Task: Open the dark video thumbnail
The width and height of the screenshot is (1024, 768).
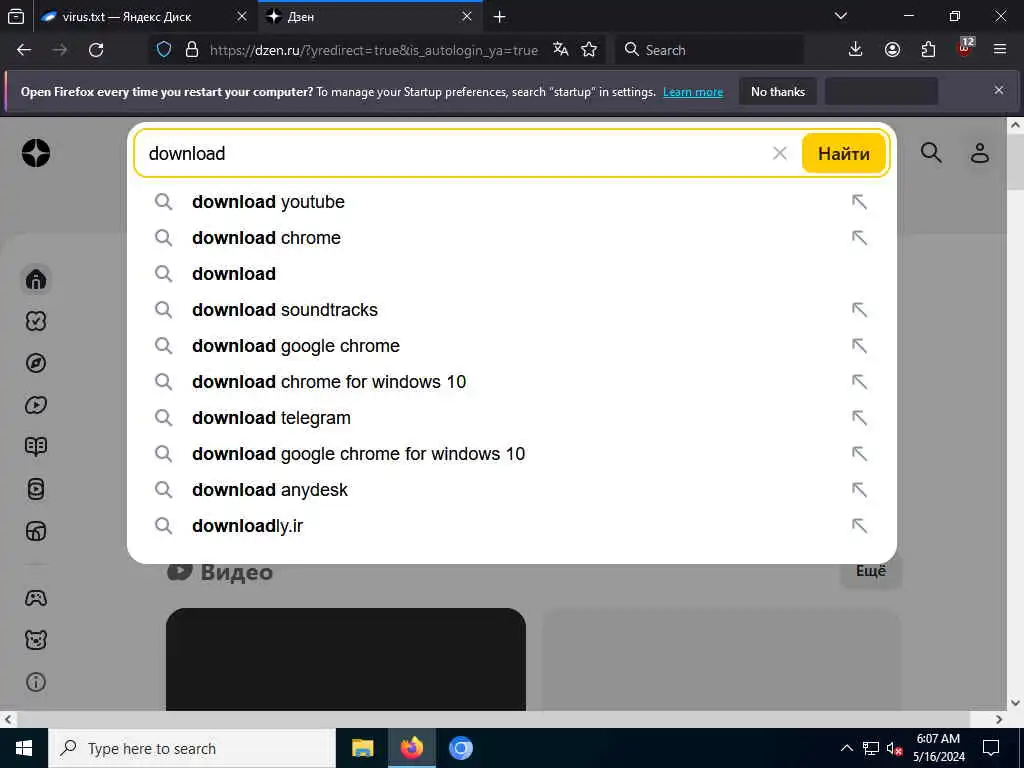Action: click(x=345, y=659)
